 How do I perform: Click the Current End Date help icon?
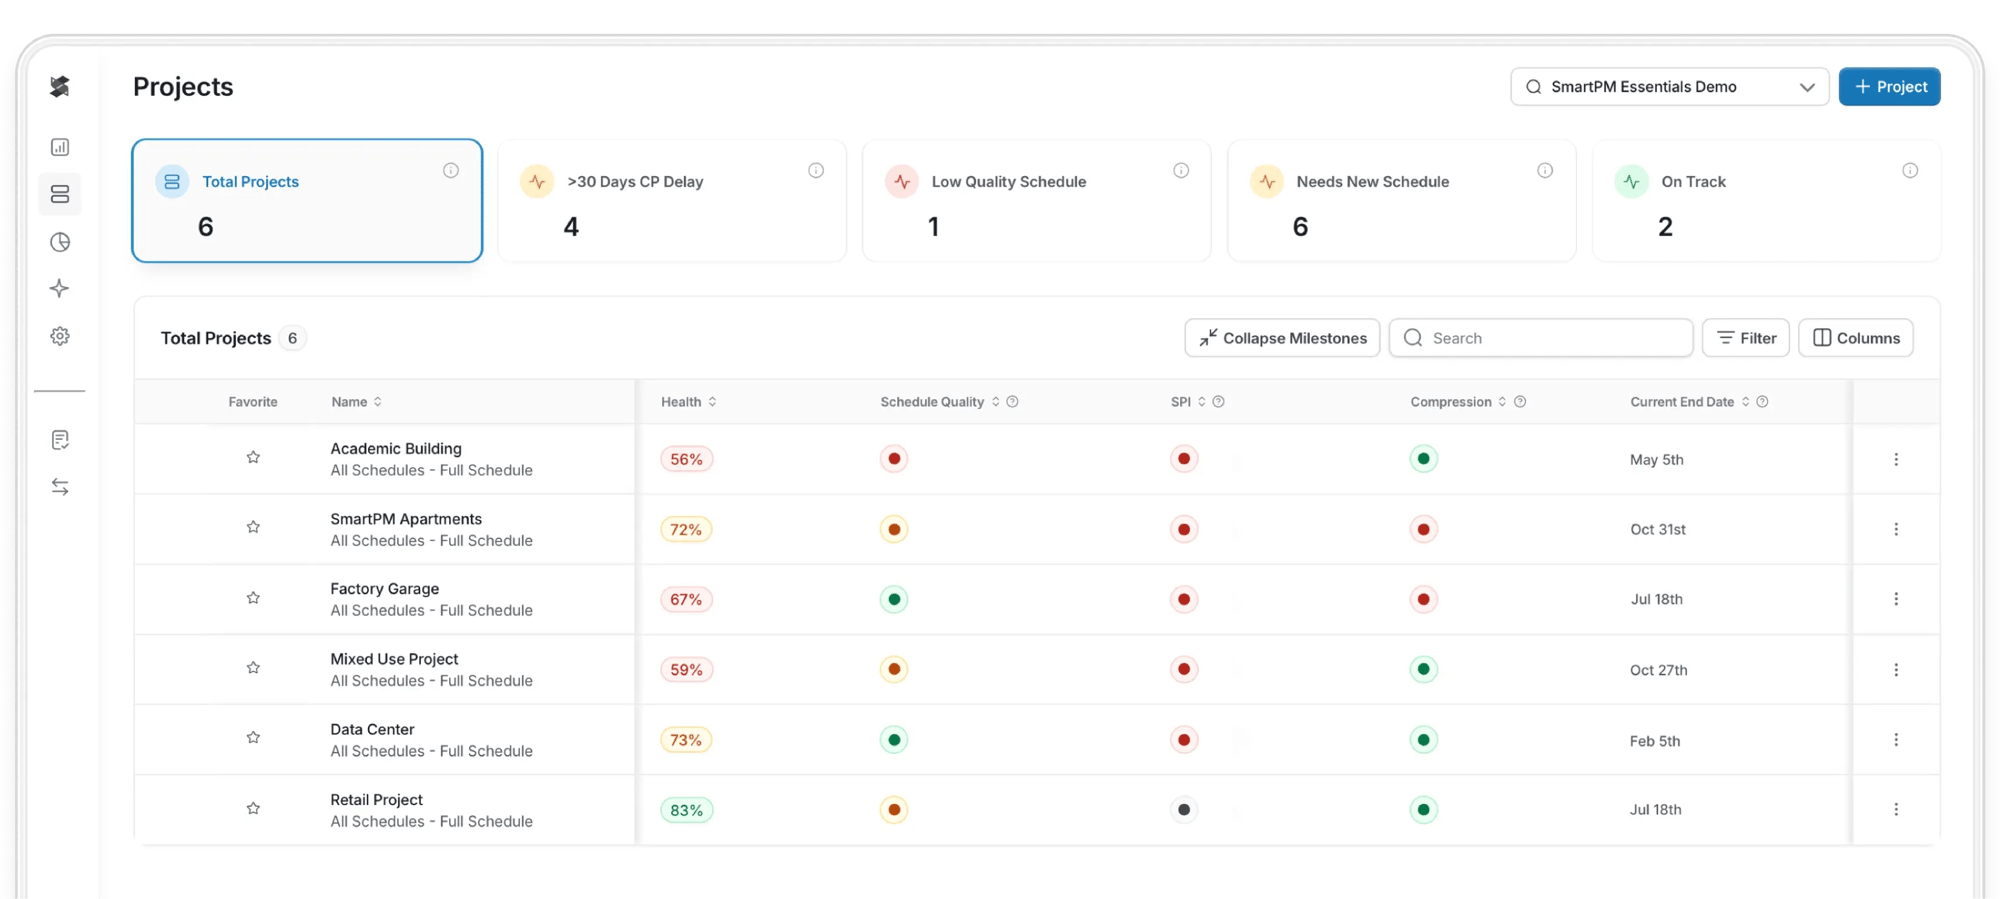[1762, 402]
